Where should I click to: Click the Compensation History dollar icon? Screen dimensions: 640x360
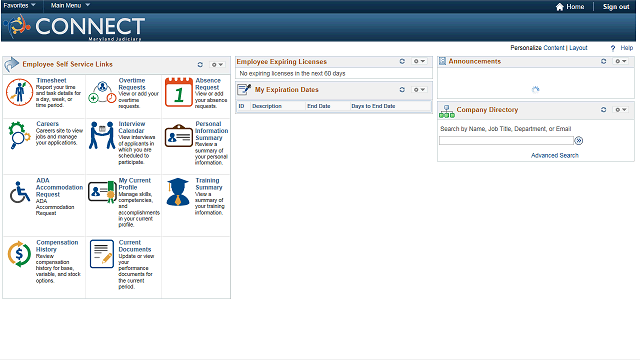(x=19, y=254)
